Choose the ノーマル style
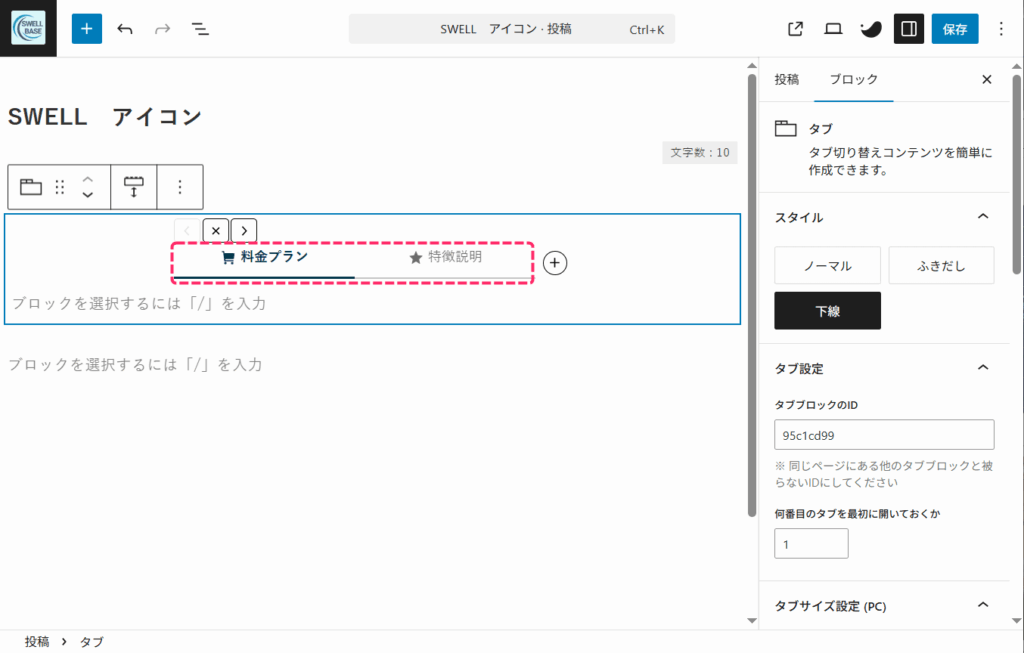Viewport: 1024px width, 653px height. 827,265
